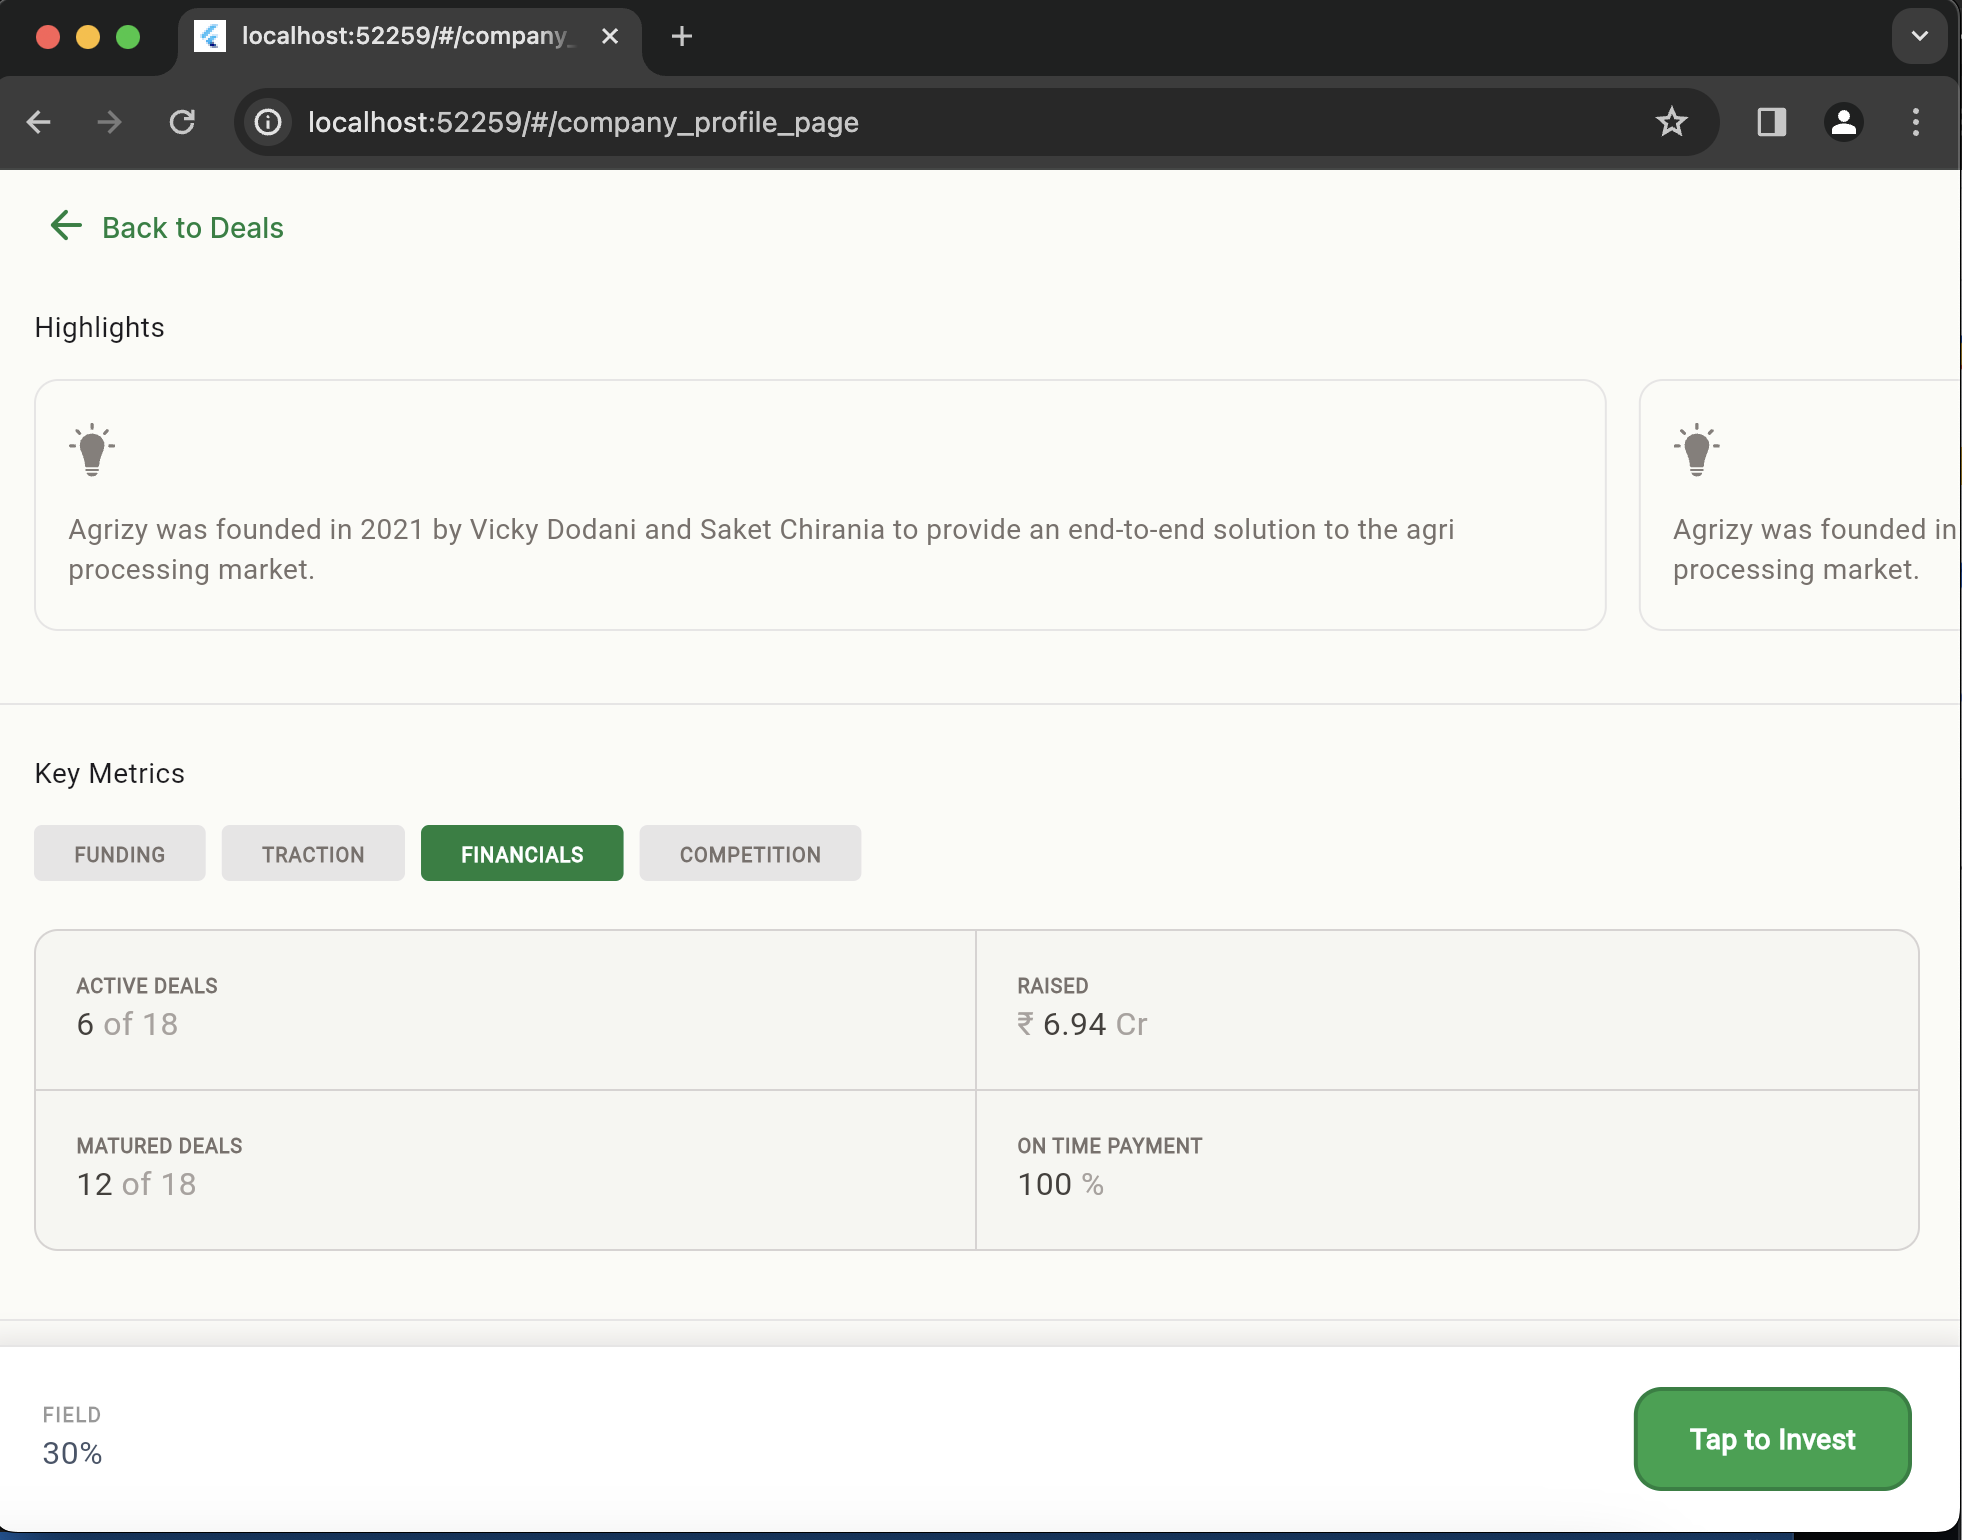Click the green back arrow icon

click(x=66, y=226)
